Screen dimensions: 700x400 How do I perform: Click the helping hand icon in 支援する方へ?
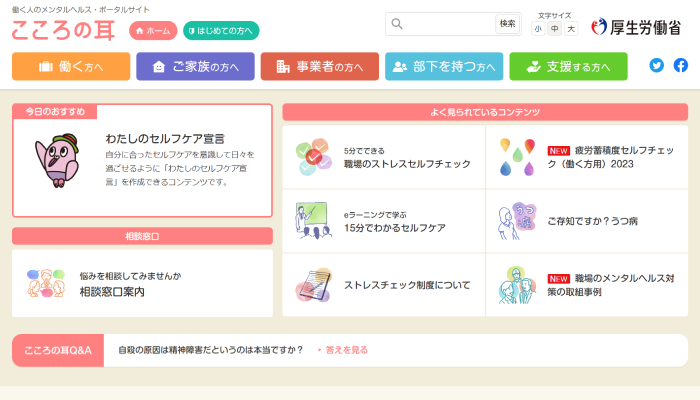533,67
